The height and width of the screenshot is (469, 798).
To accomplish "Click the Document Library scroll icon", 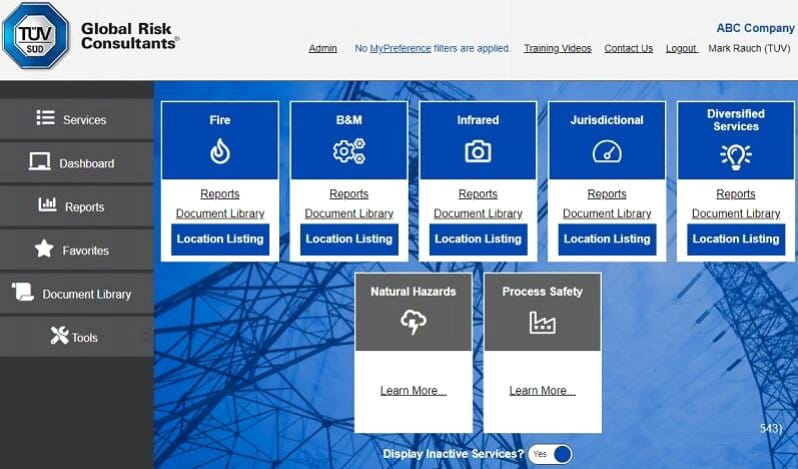I will point(23,292).
